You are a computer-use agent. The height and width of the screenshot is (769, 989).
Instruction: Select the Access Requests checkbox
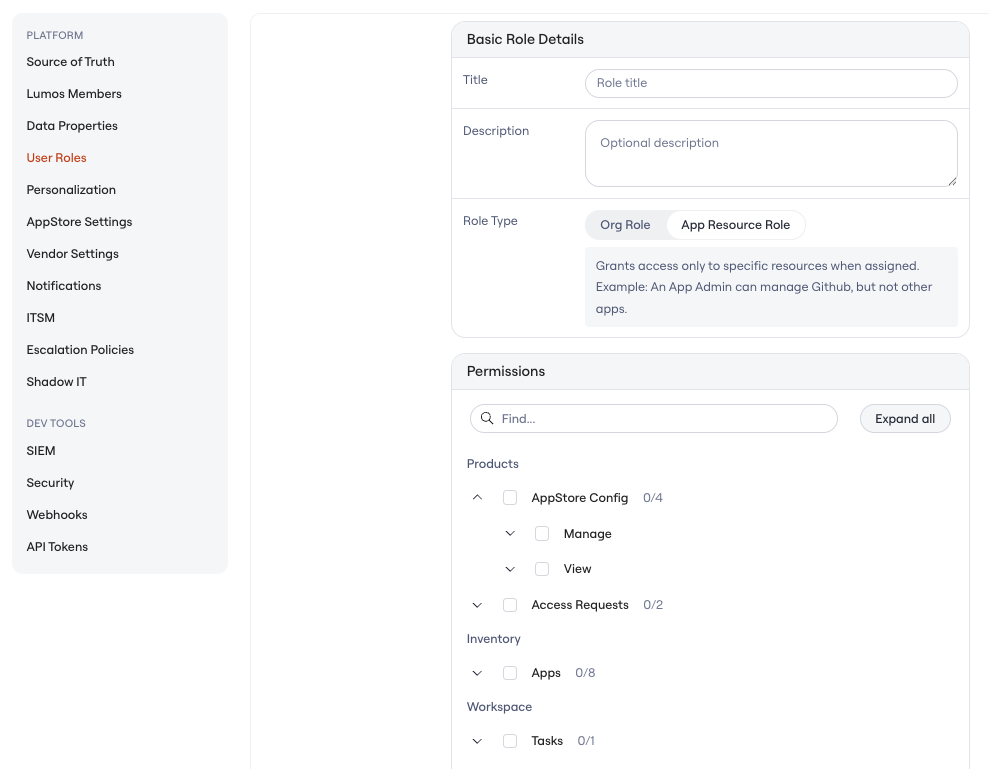pos(510,605)
